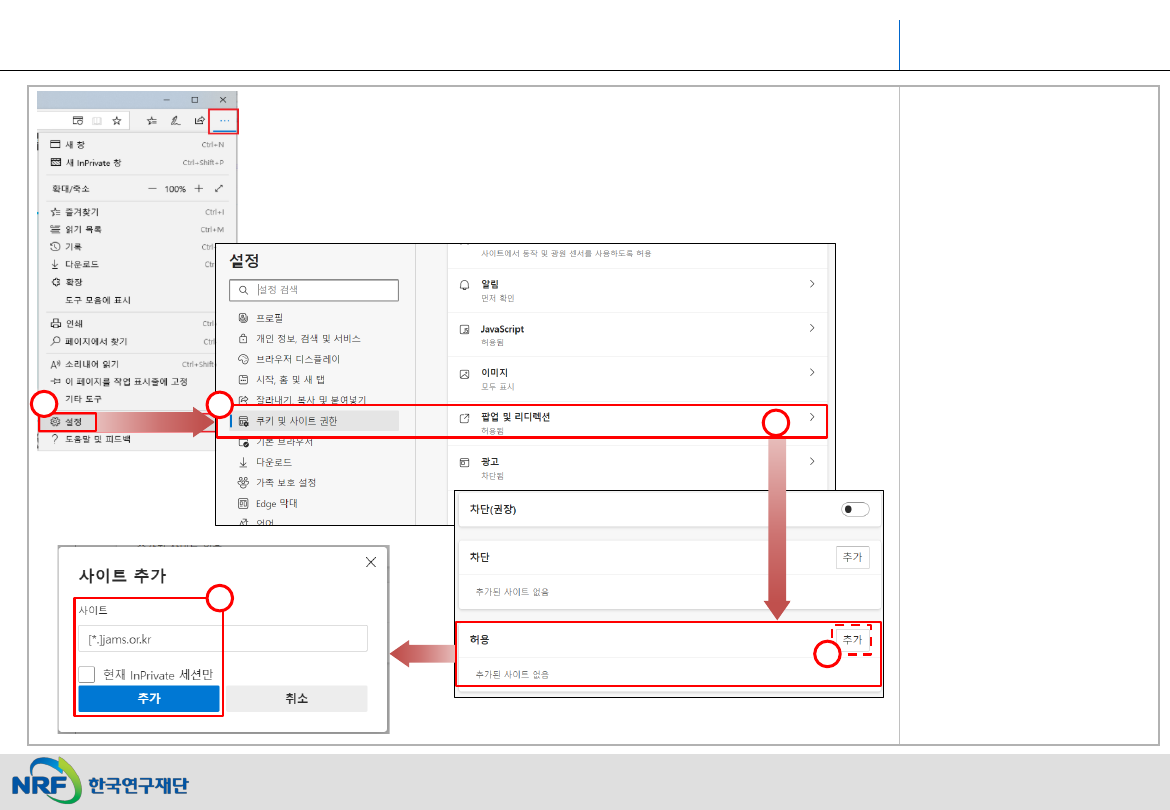Click 취소 button in site dialog
The height and width of the screenshot is (810, 1170).
click(x=297, y=699)
